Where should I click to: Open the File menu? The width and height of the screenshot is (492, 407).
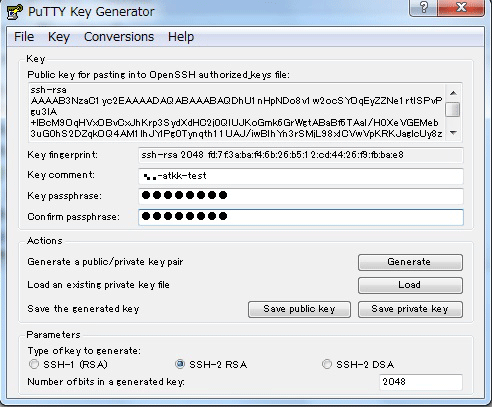24,37
